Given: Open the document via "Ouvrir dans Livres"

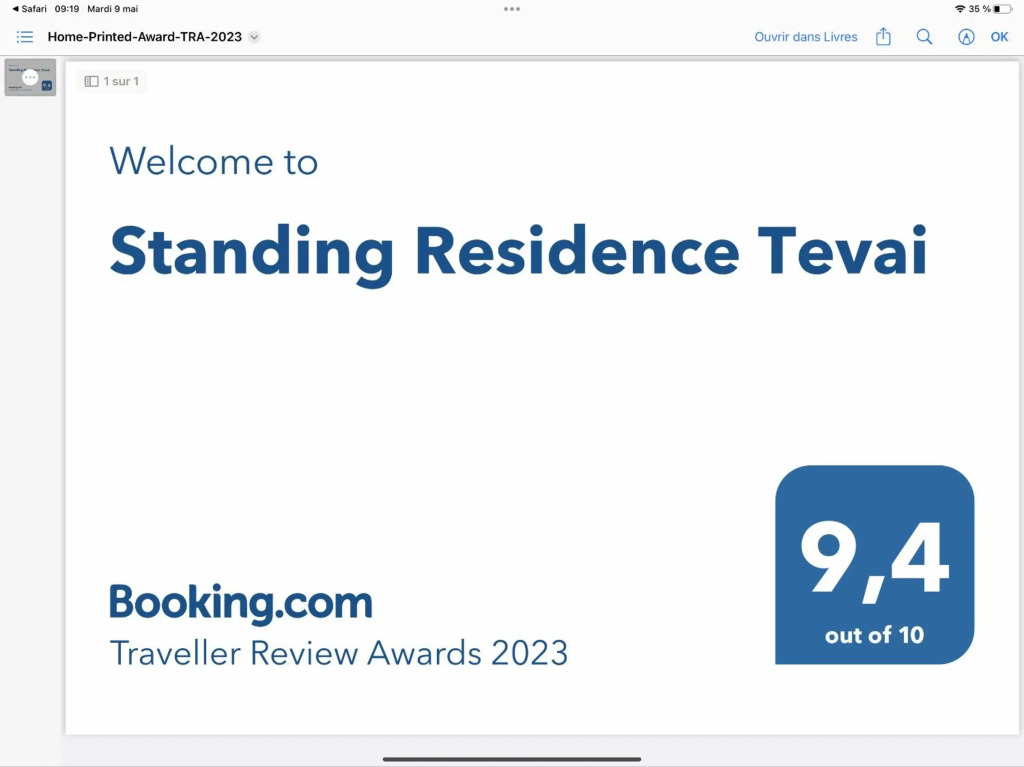Looking at the screenshot, I should pos(806,37).
